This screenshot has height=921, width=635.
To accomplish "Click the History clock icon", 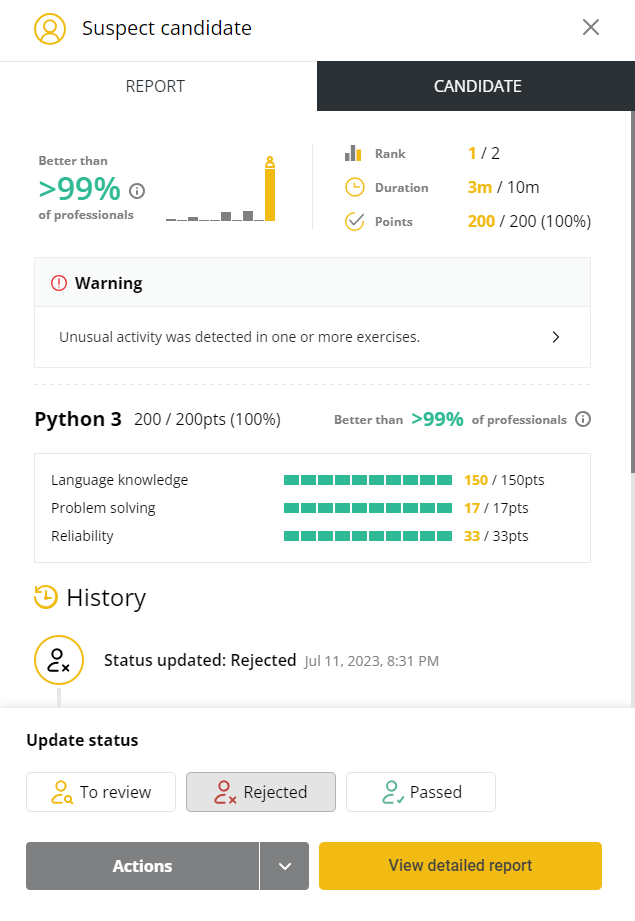I will point(45,597).
